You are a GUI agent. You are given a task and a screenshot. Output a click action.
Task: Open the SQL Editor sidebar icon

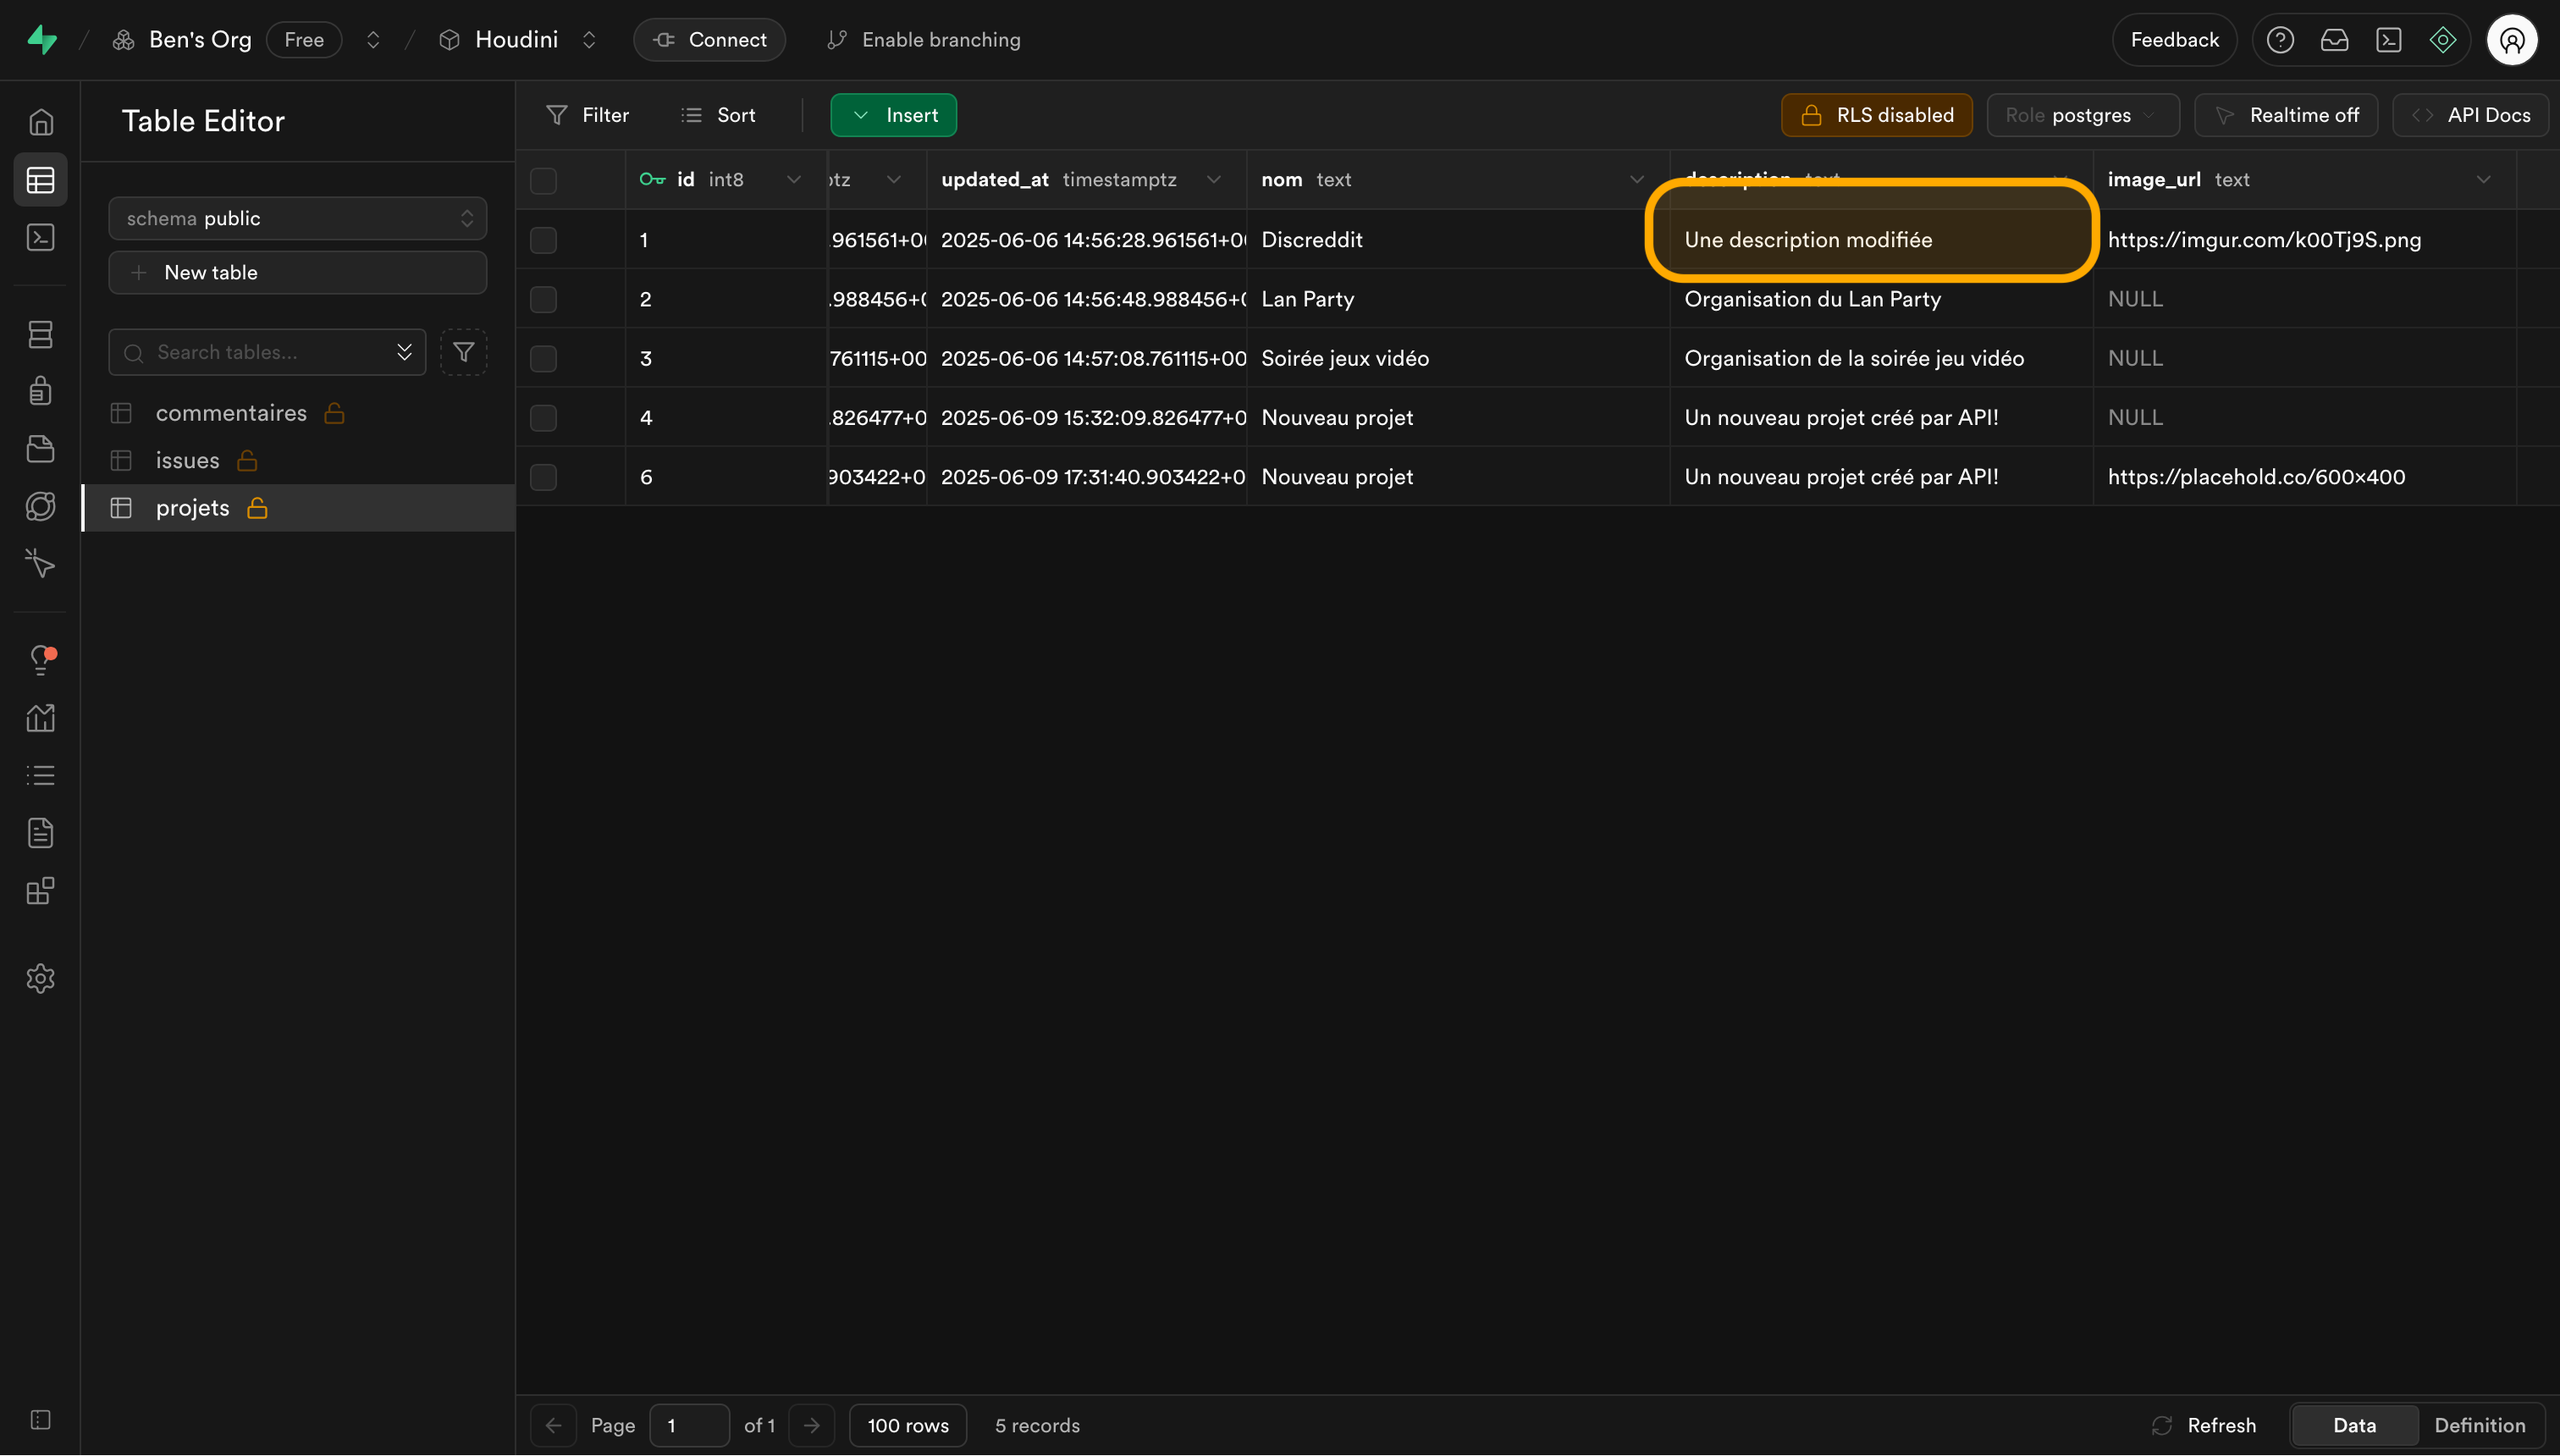(x=40, y=237)
